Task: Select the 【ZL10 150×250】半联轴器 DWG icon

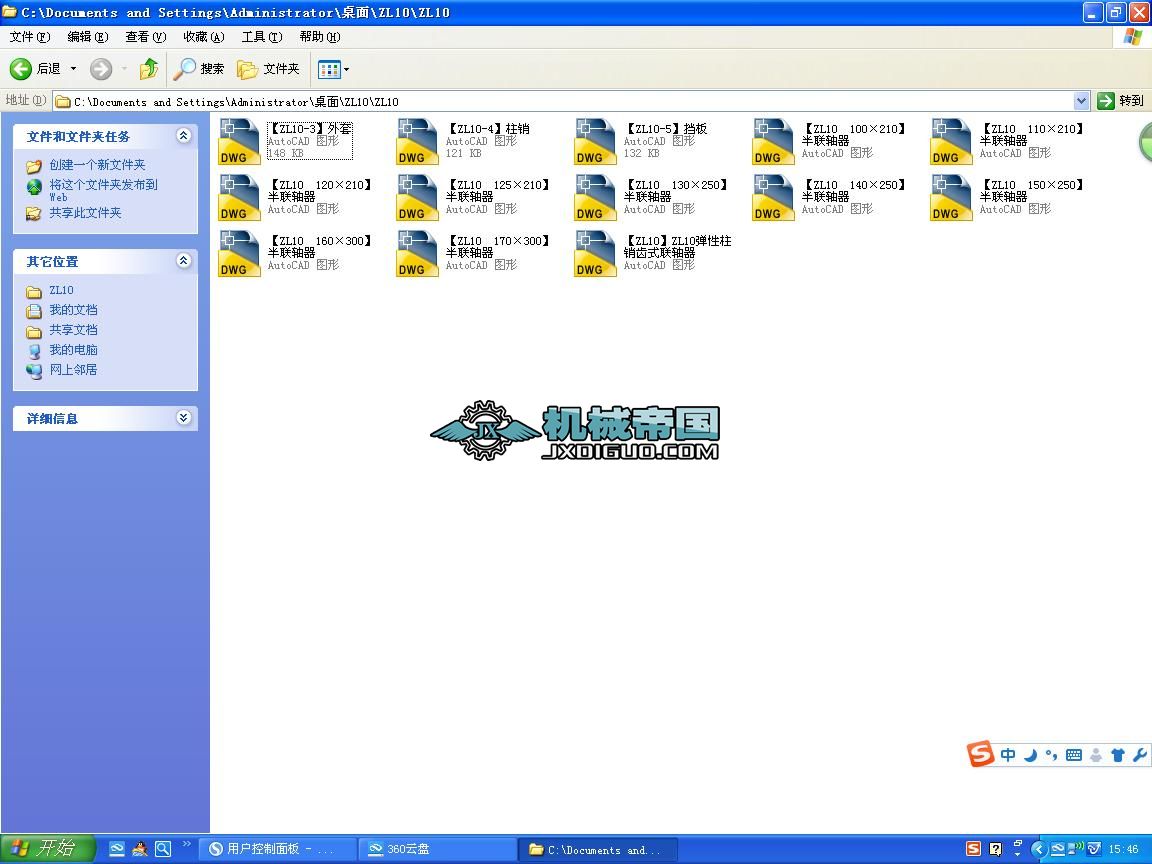Action: (x=951, y=198)
